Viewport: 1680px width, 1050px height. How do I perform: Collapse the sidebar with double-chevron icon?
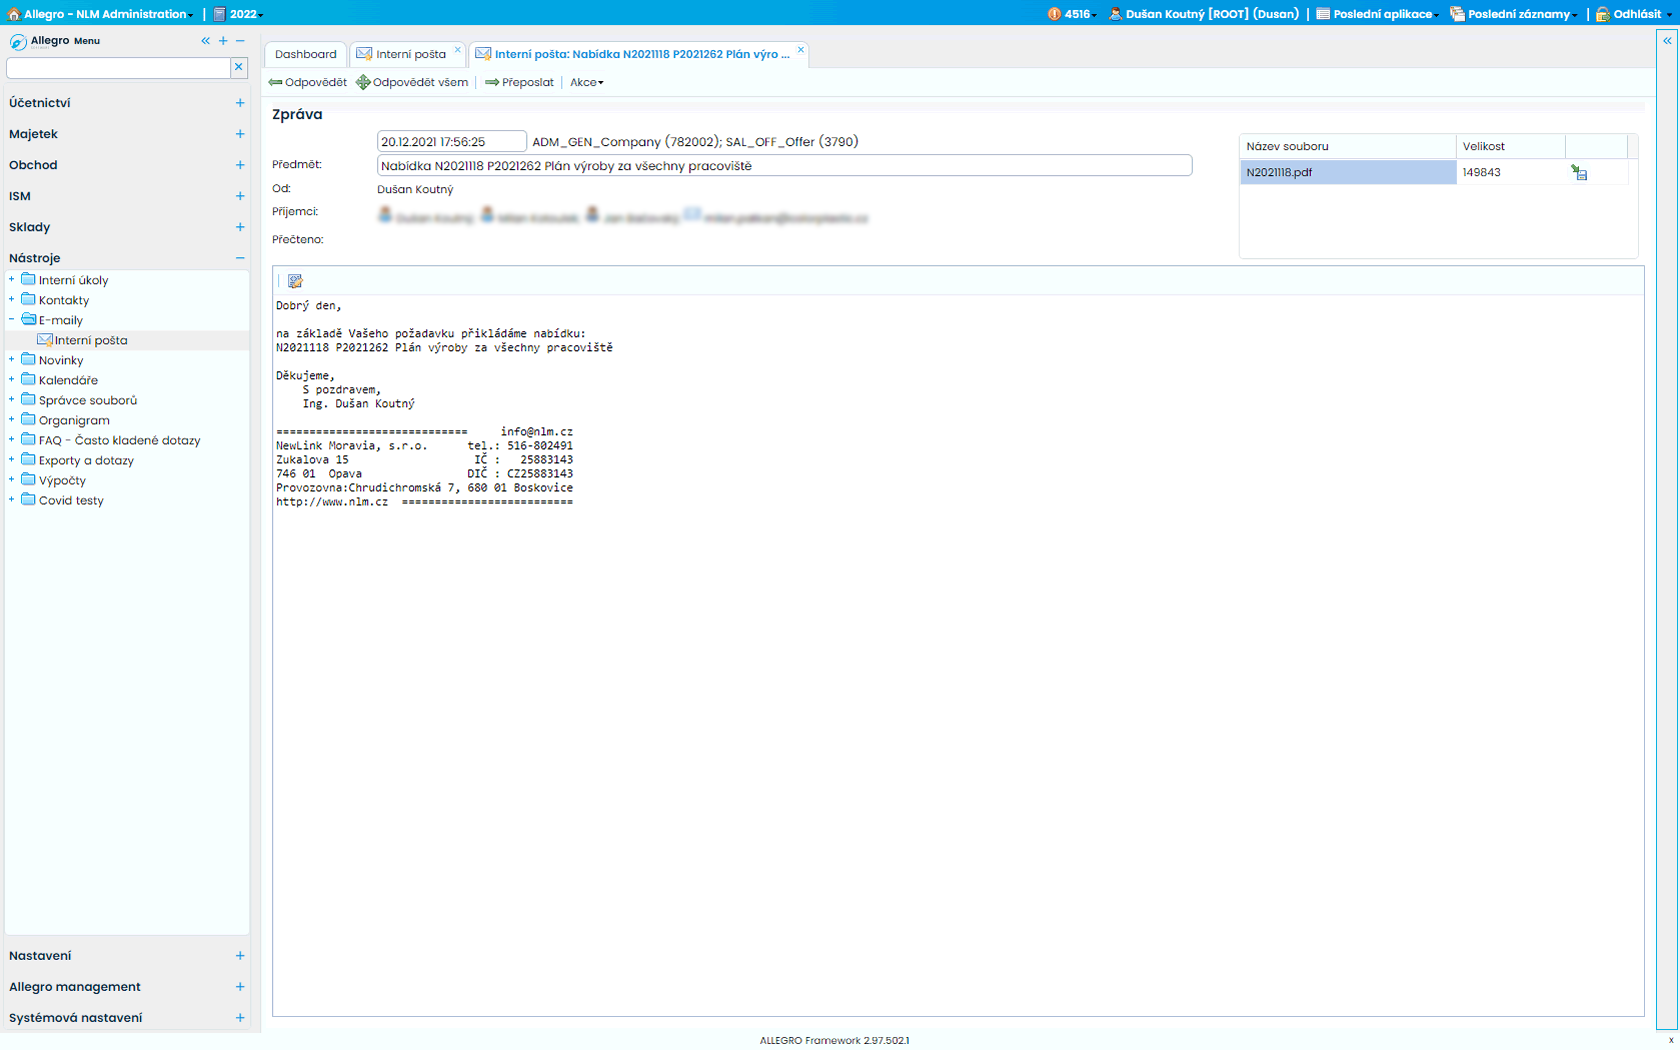(x=205, y=41)
